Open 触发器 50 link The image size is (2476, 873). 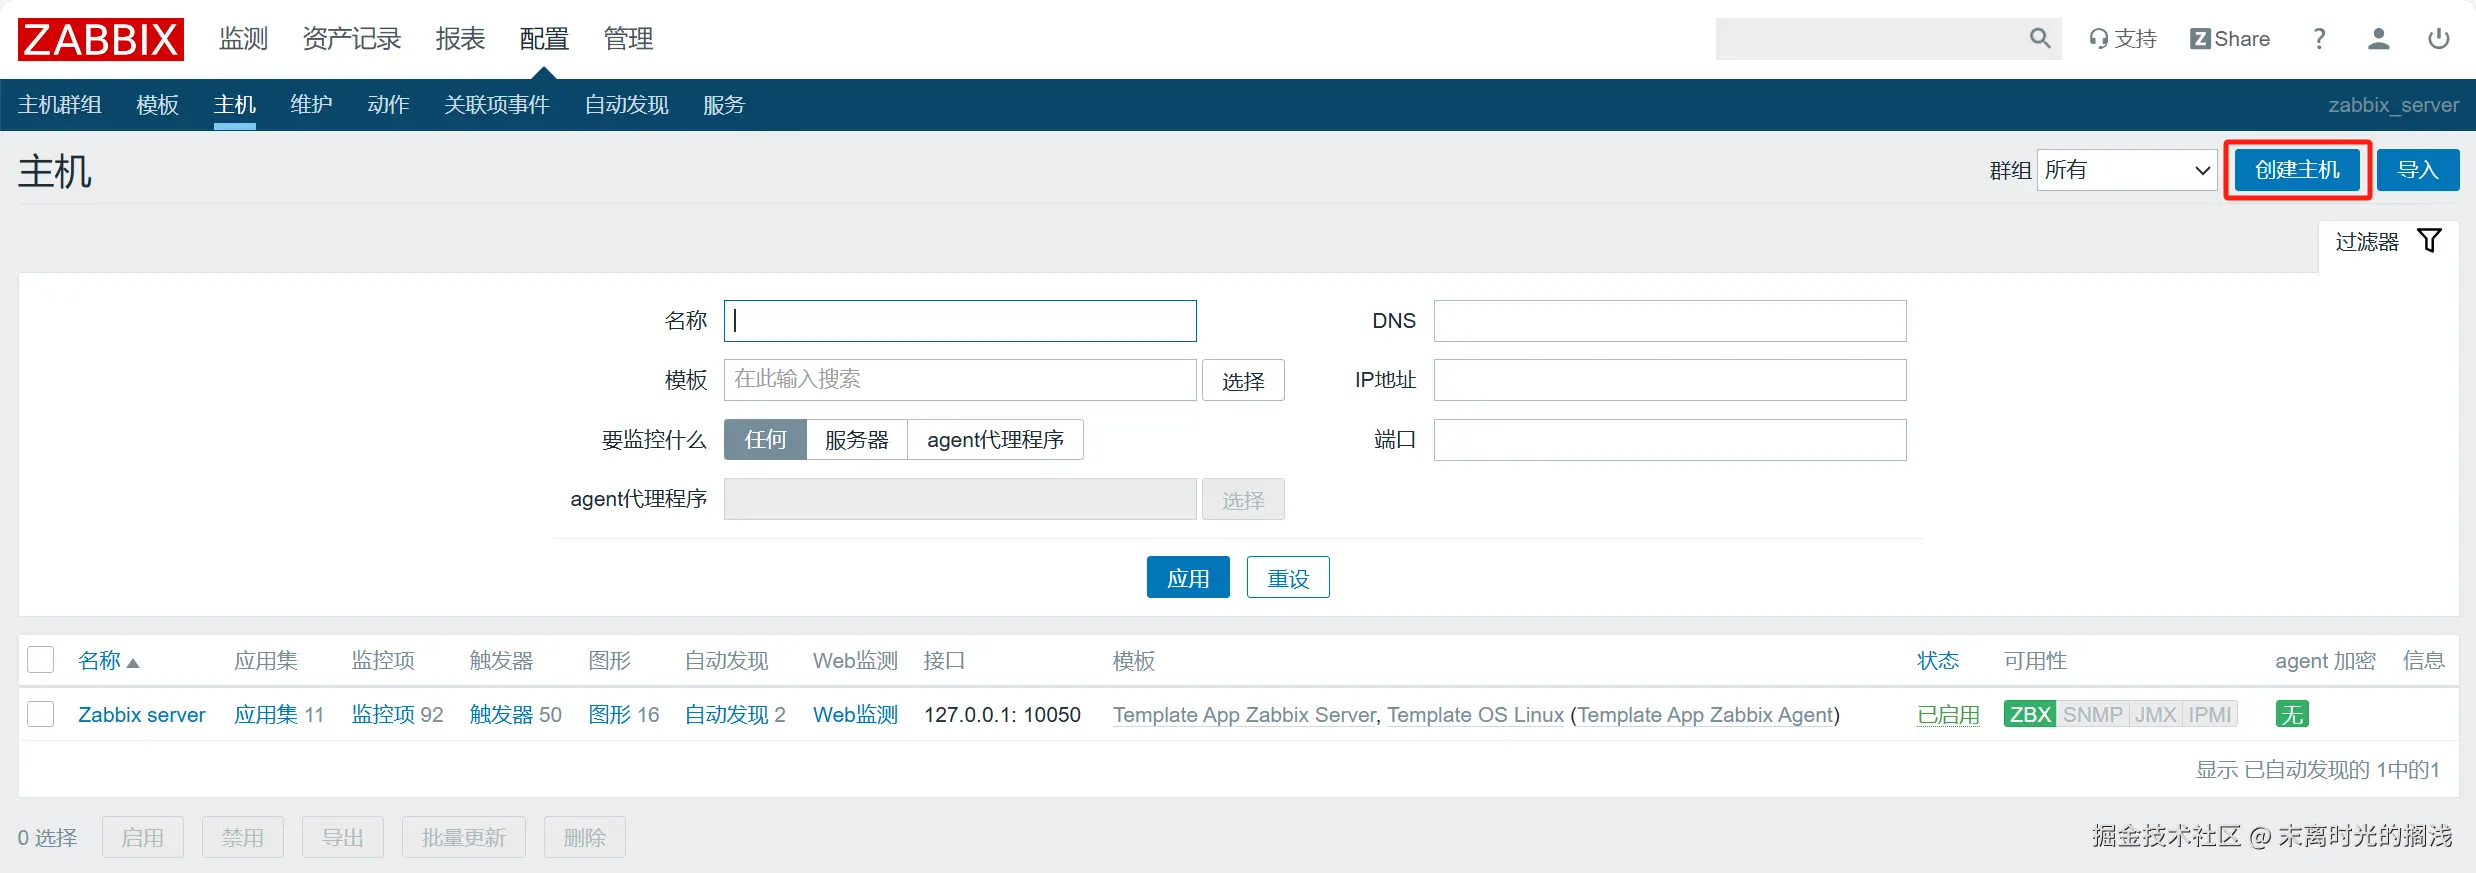coord(502,714)
